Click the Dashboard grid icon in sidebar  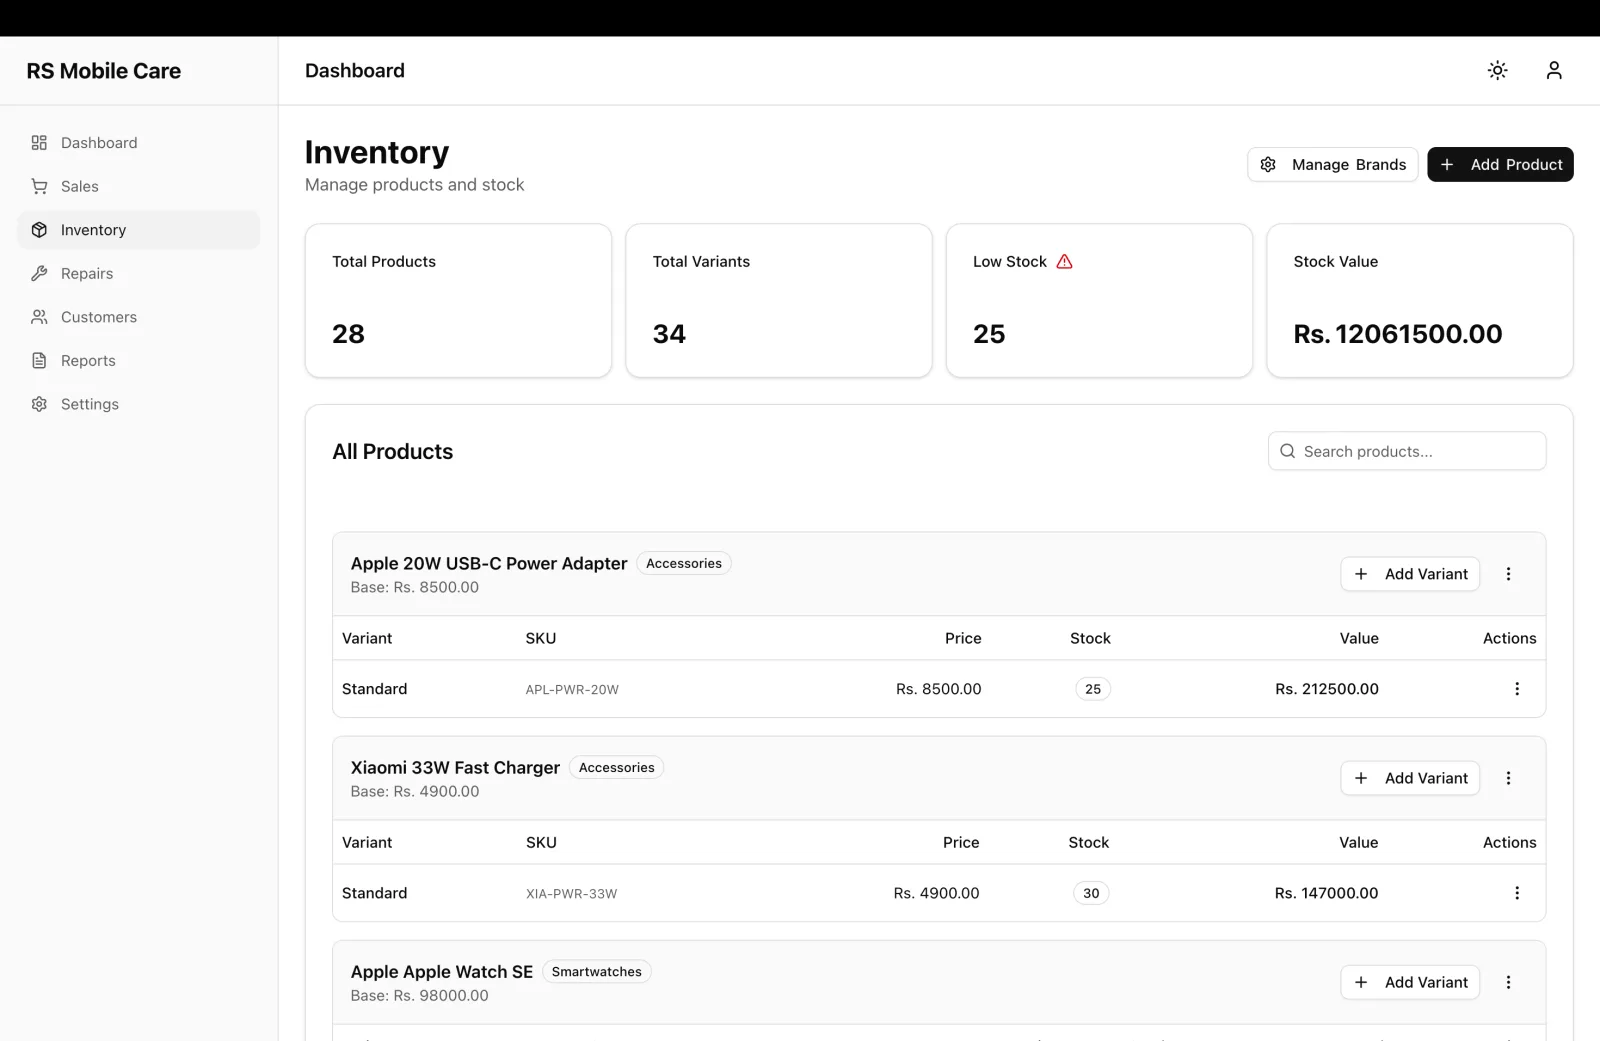coord(39,143)
